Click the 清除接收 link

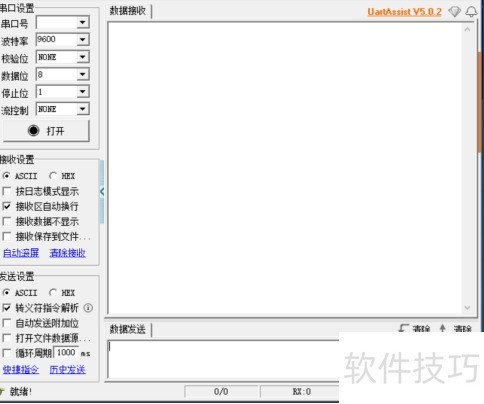point(67,253)
